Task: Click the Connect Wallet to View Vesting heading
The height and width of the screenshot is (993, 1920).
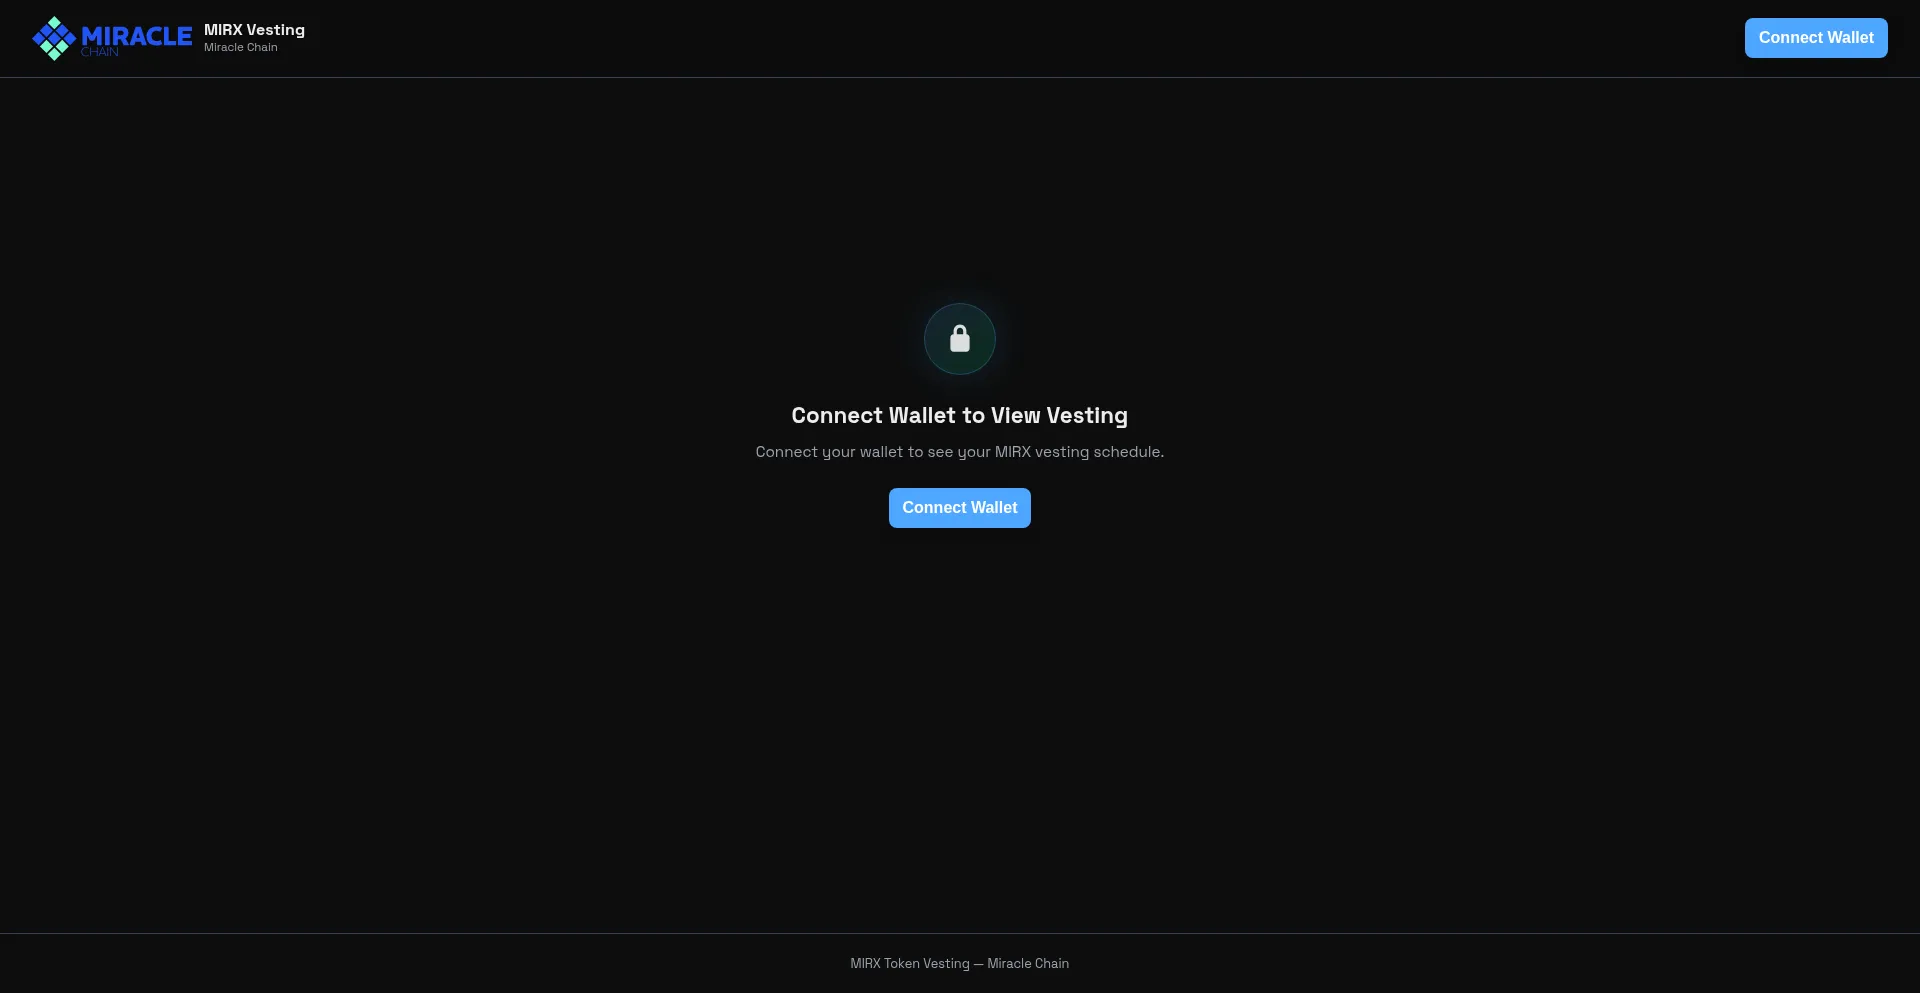Action: [960, 415]
